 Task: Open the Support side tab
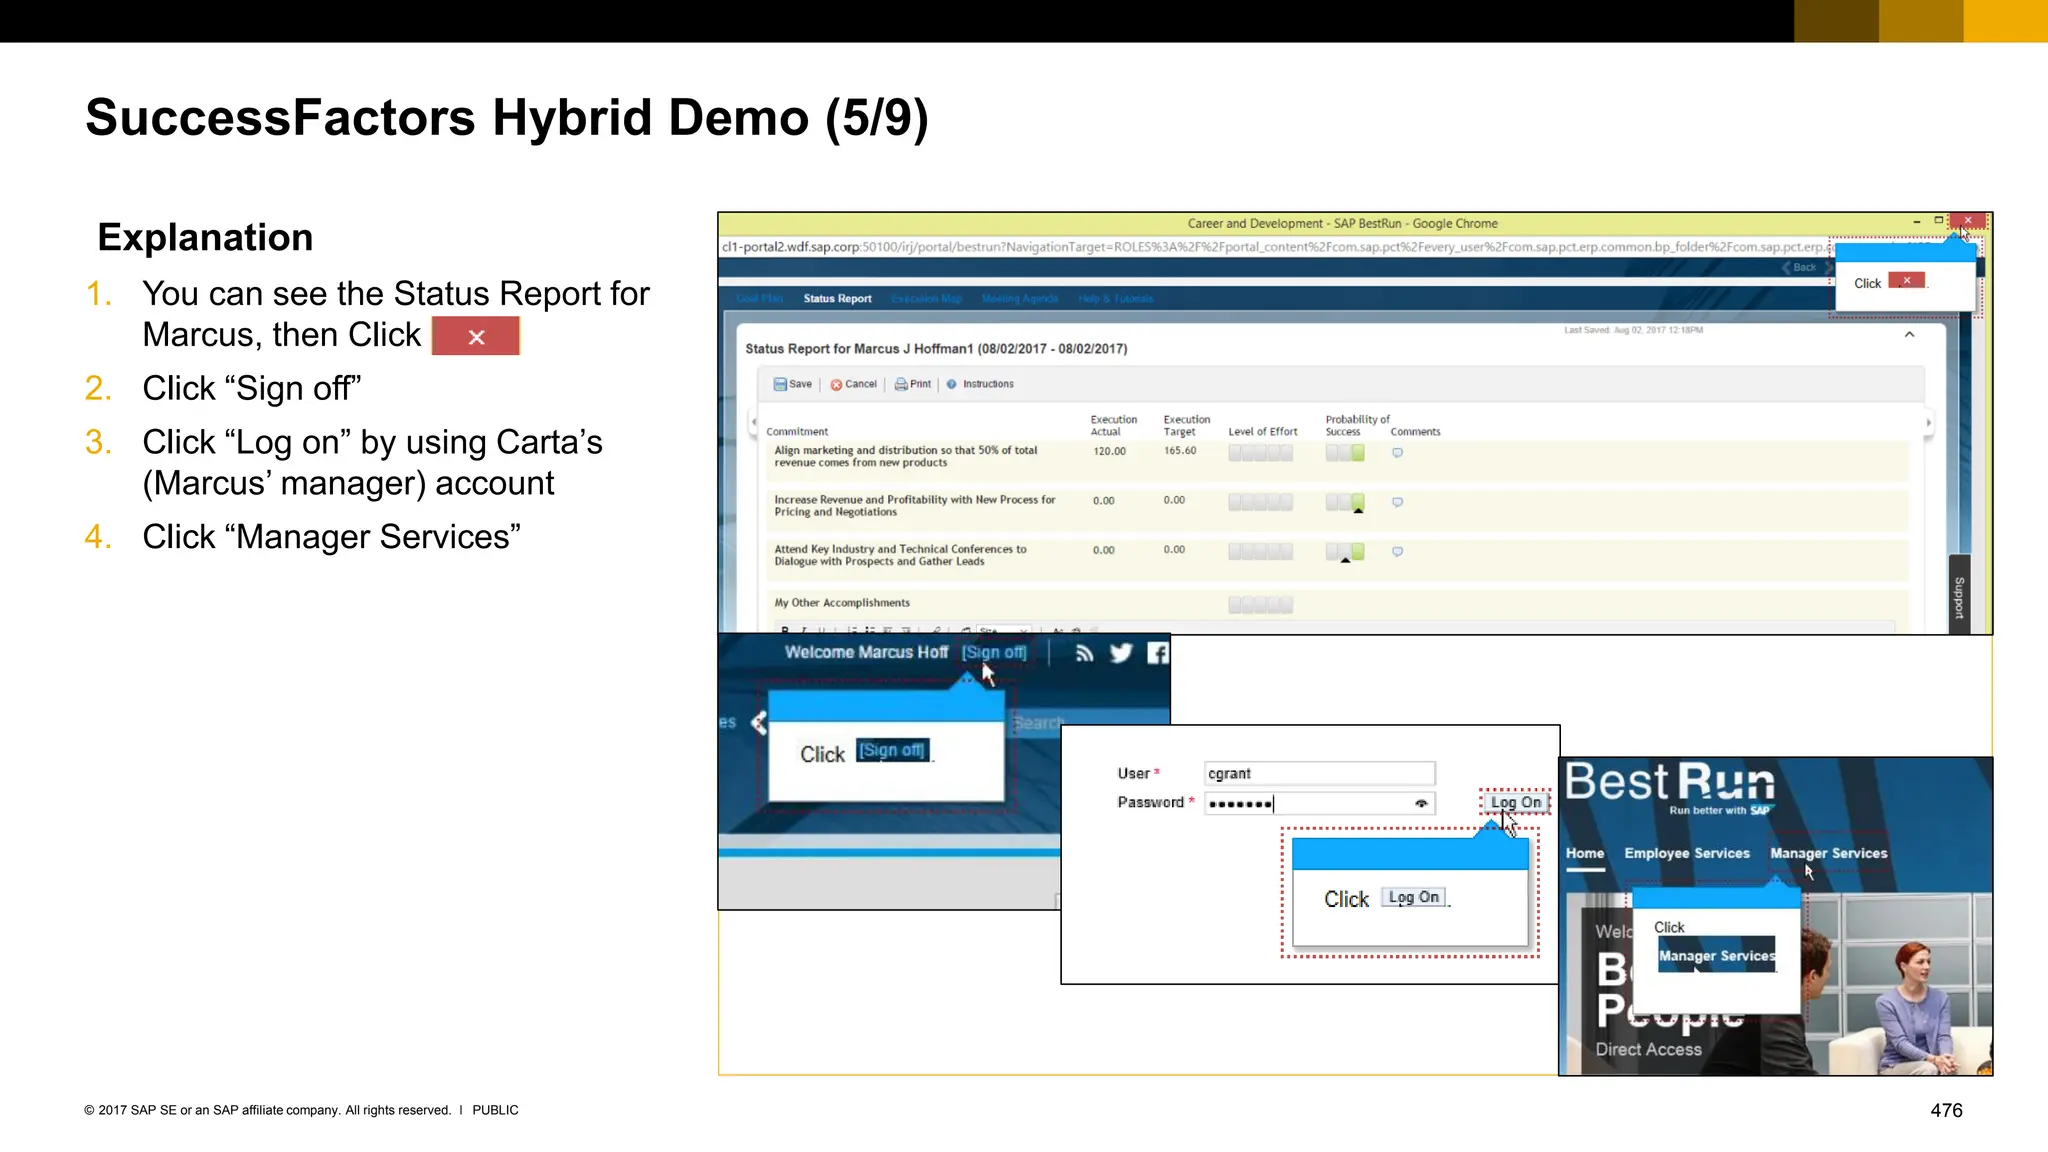1959,597
